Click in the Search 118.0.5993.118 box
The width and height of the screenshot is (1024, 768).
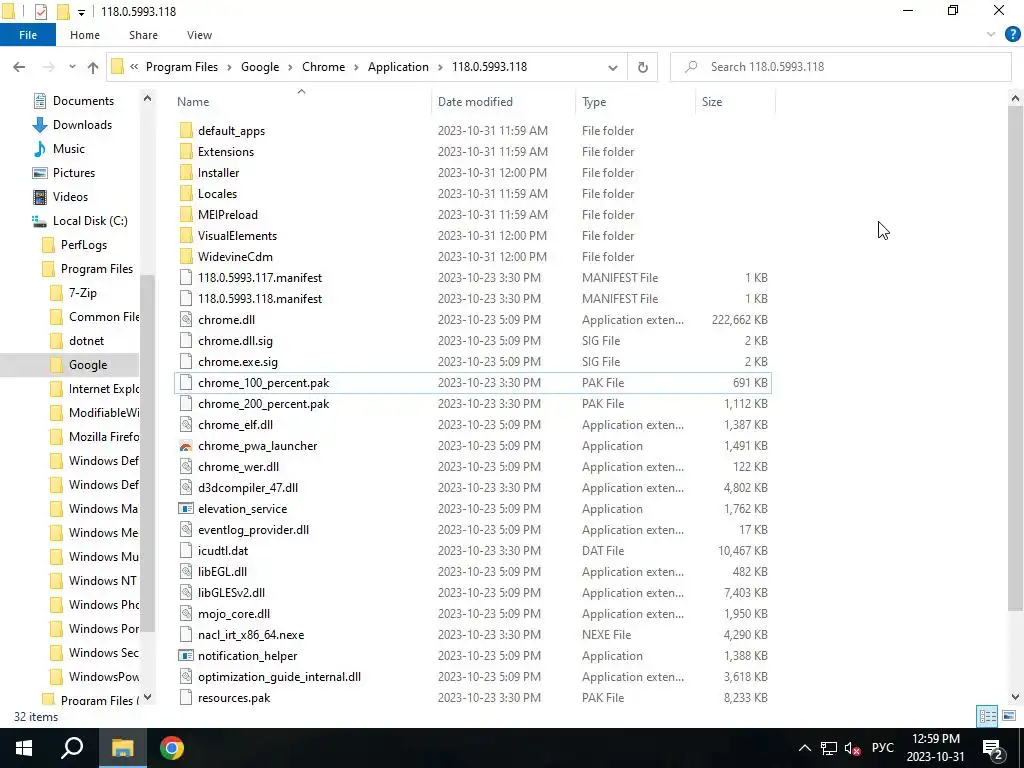pyautogui.click(x=840, y=67)
